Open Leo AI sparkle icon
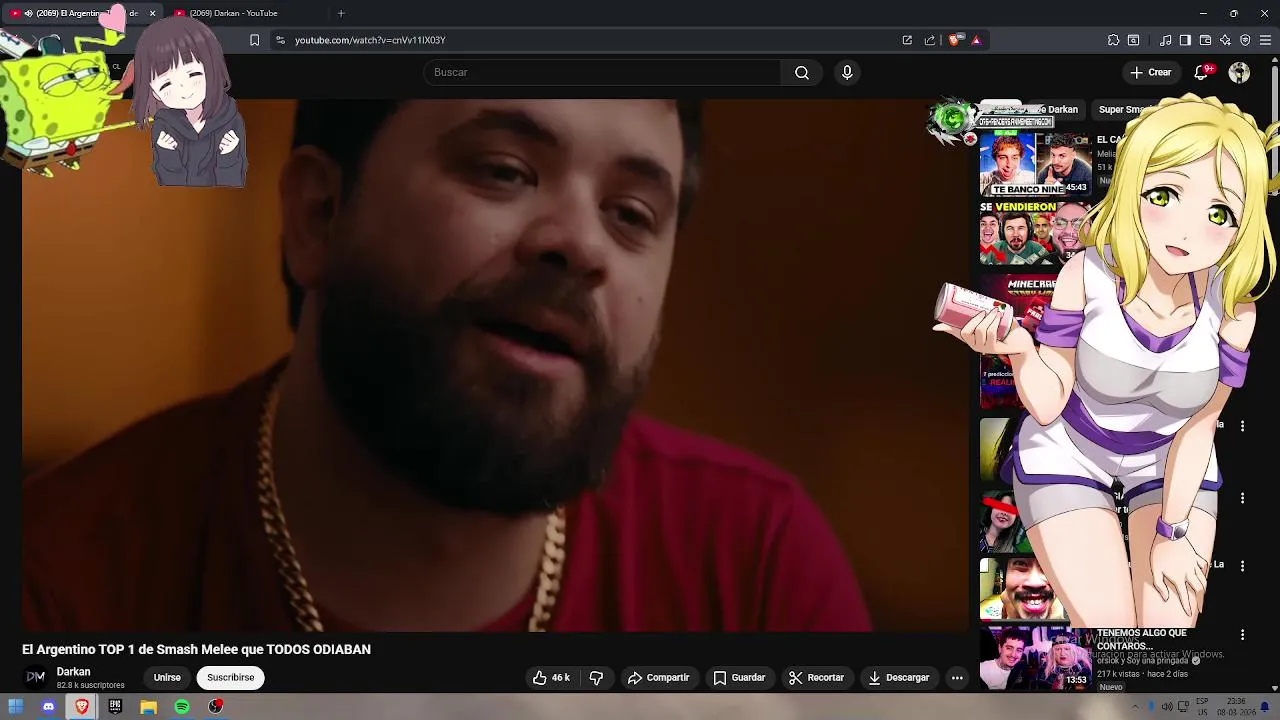Viewport: 1280px width, 720px height. [1225, 40]
